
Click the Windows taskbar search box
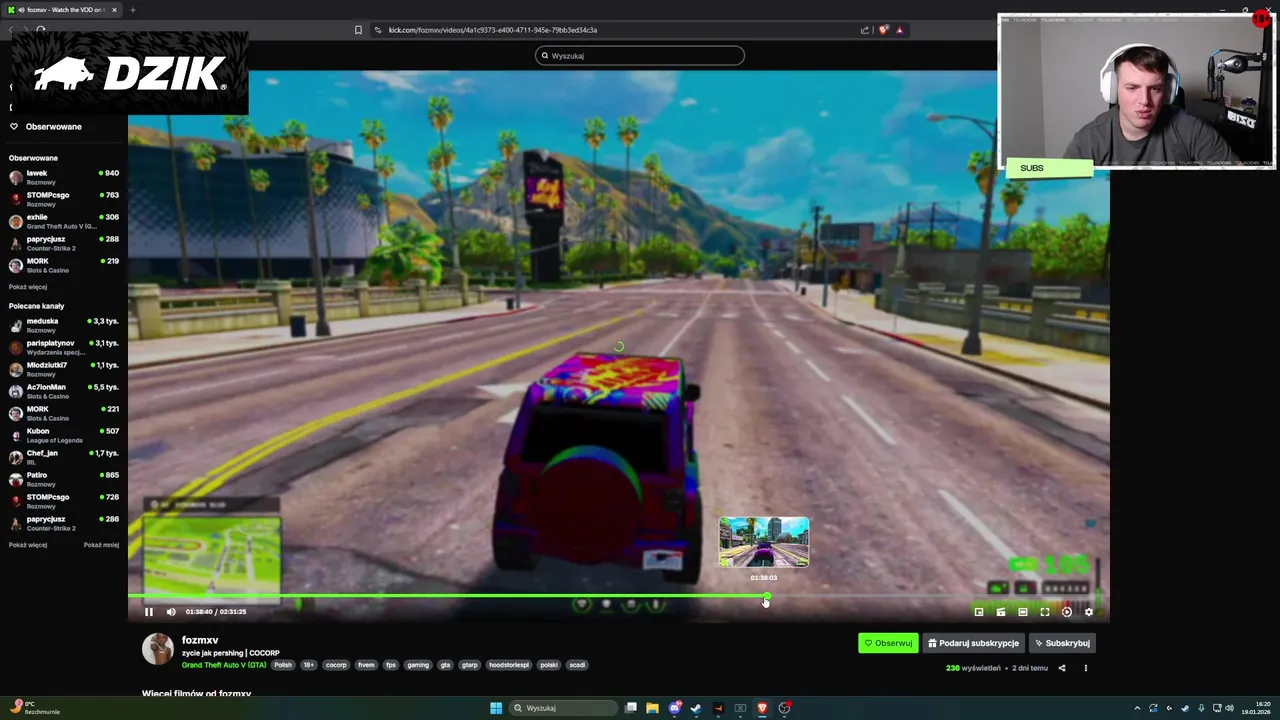click(x=562, y=708)
